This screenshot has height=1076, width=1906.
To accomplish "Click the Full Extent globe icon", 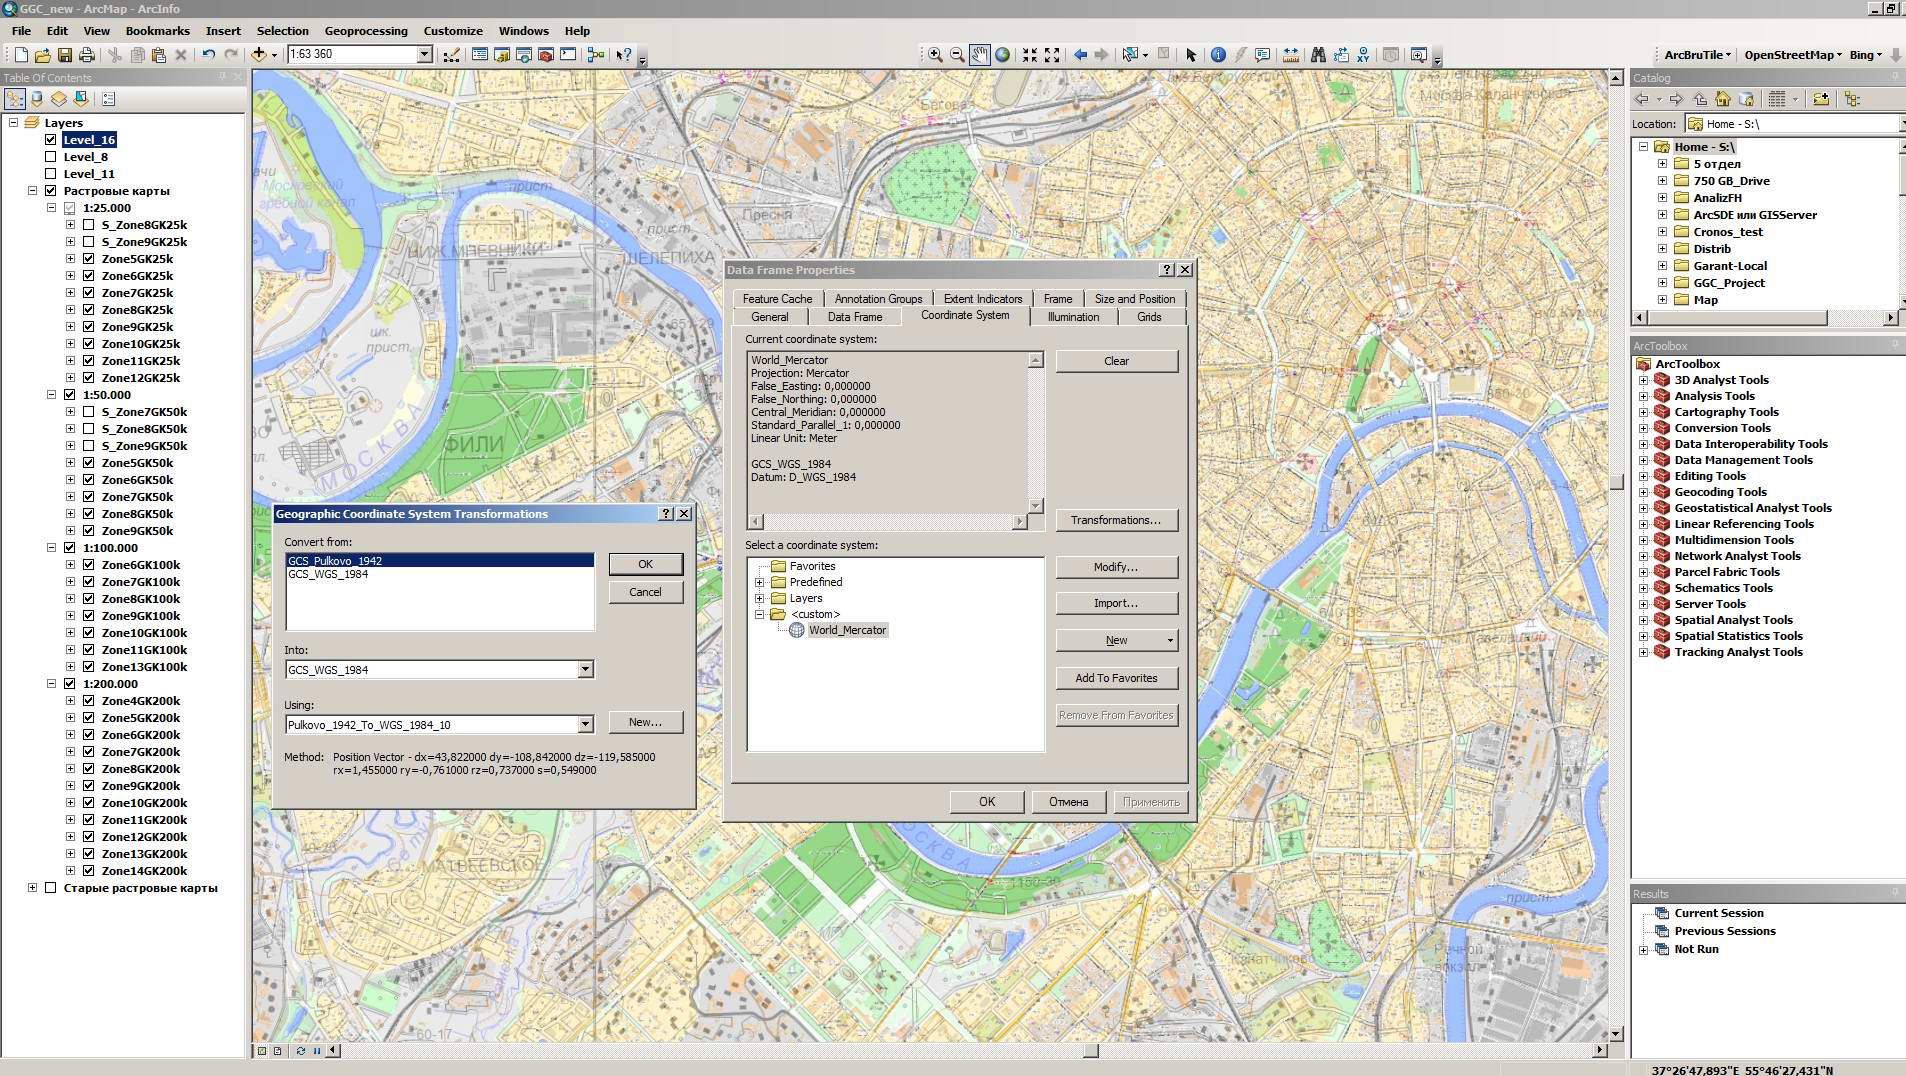I will point(1002,55).
